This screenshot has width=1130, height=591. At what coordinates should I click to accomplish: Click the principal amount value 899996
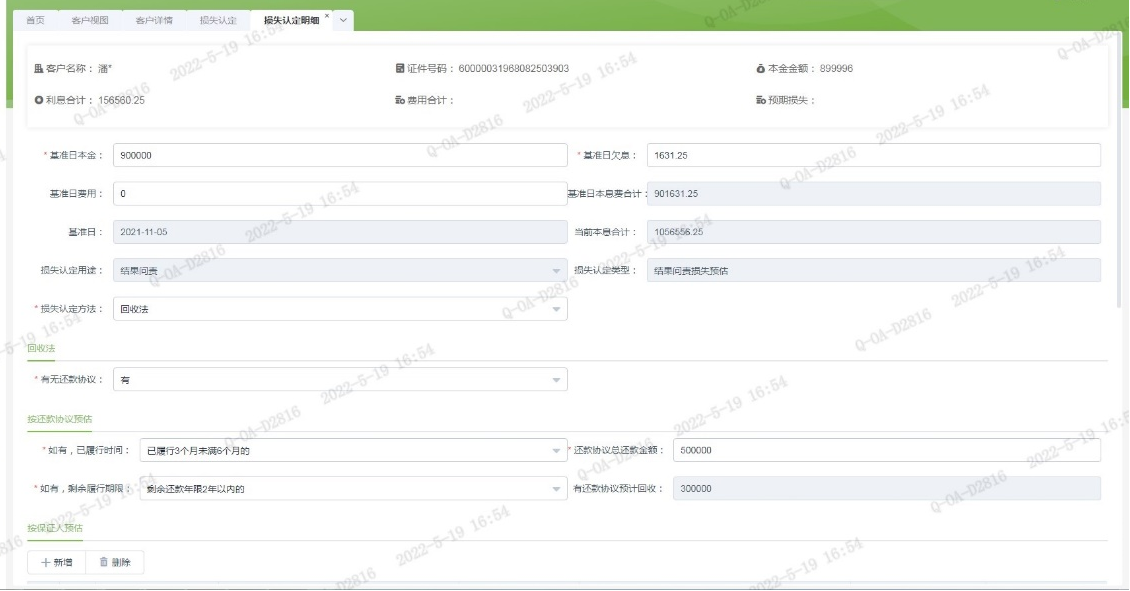pos(836,68)
